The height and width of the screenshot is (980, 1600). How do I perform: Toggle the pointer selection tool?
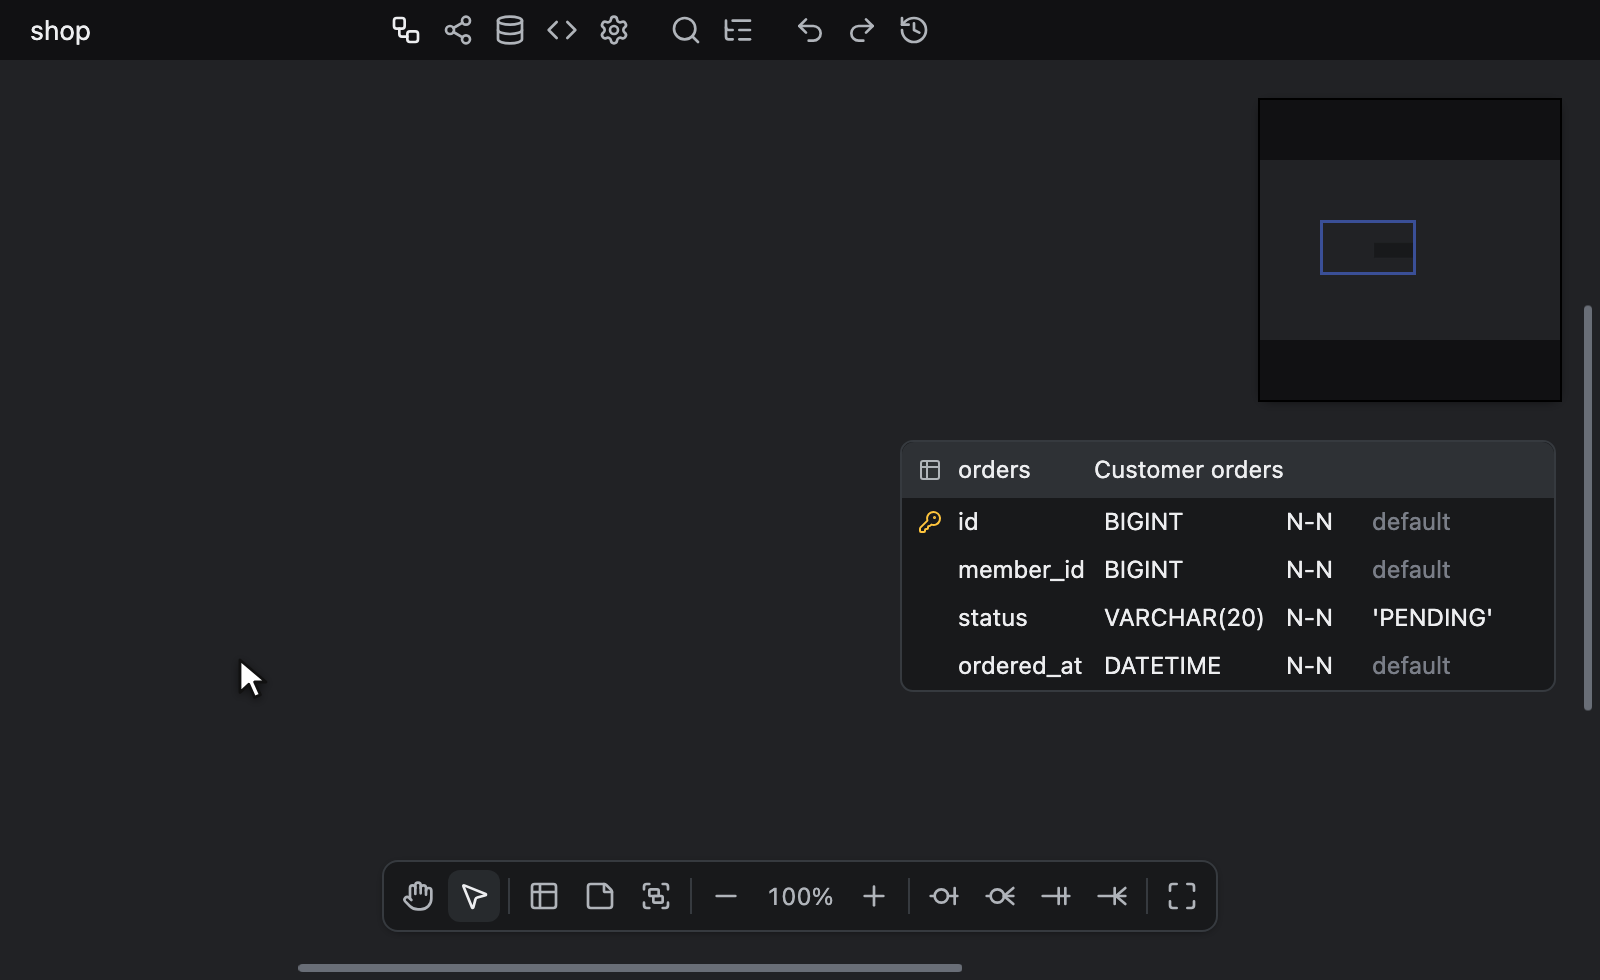click(x=474, y=896)
